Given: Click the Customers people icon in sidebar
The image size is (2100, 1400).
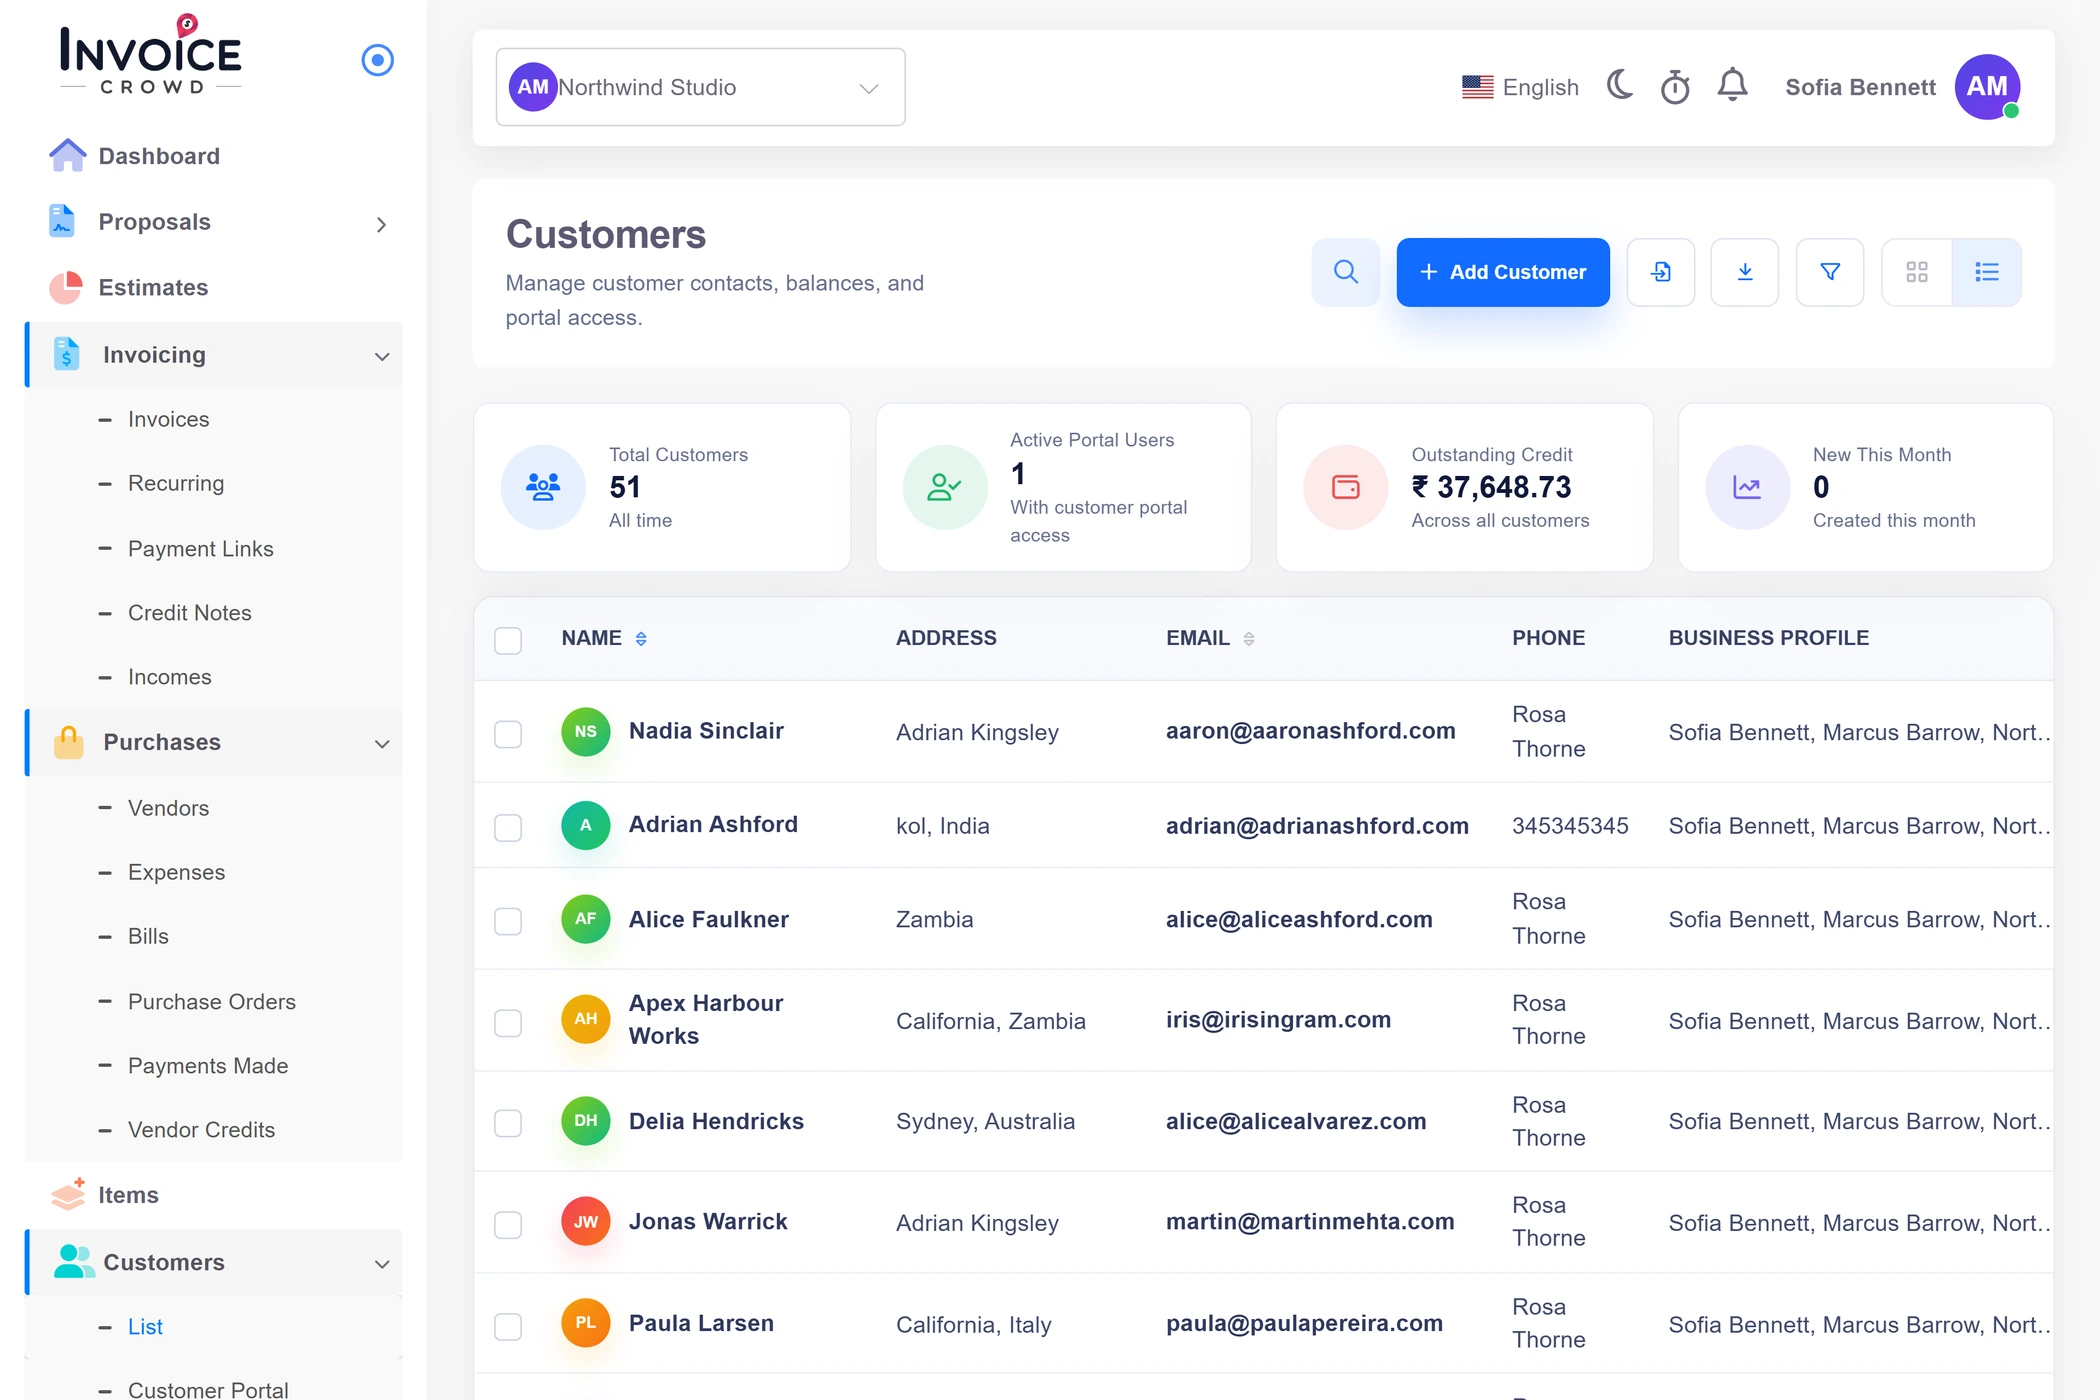Looking at the screenshot, I should (x=73, y=1262).
